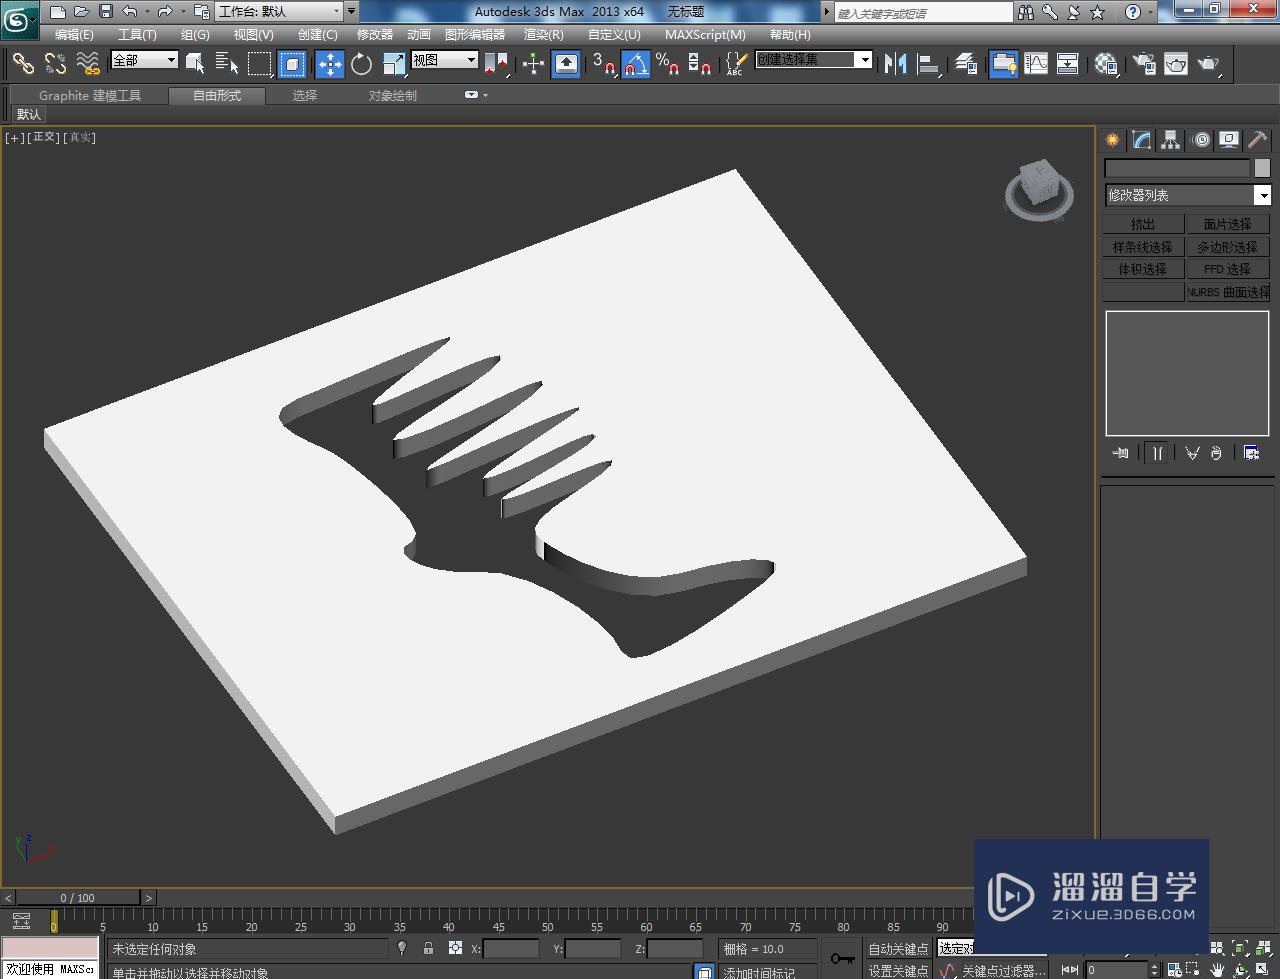
Task: Toggle Select and Manipulate mode
Action: [x=533, y=64]
